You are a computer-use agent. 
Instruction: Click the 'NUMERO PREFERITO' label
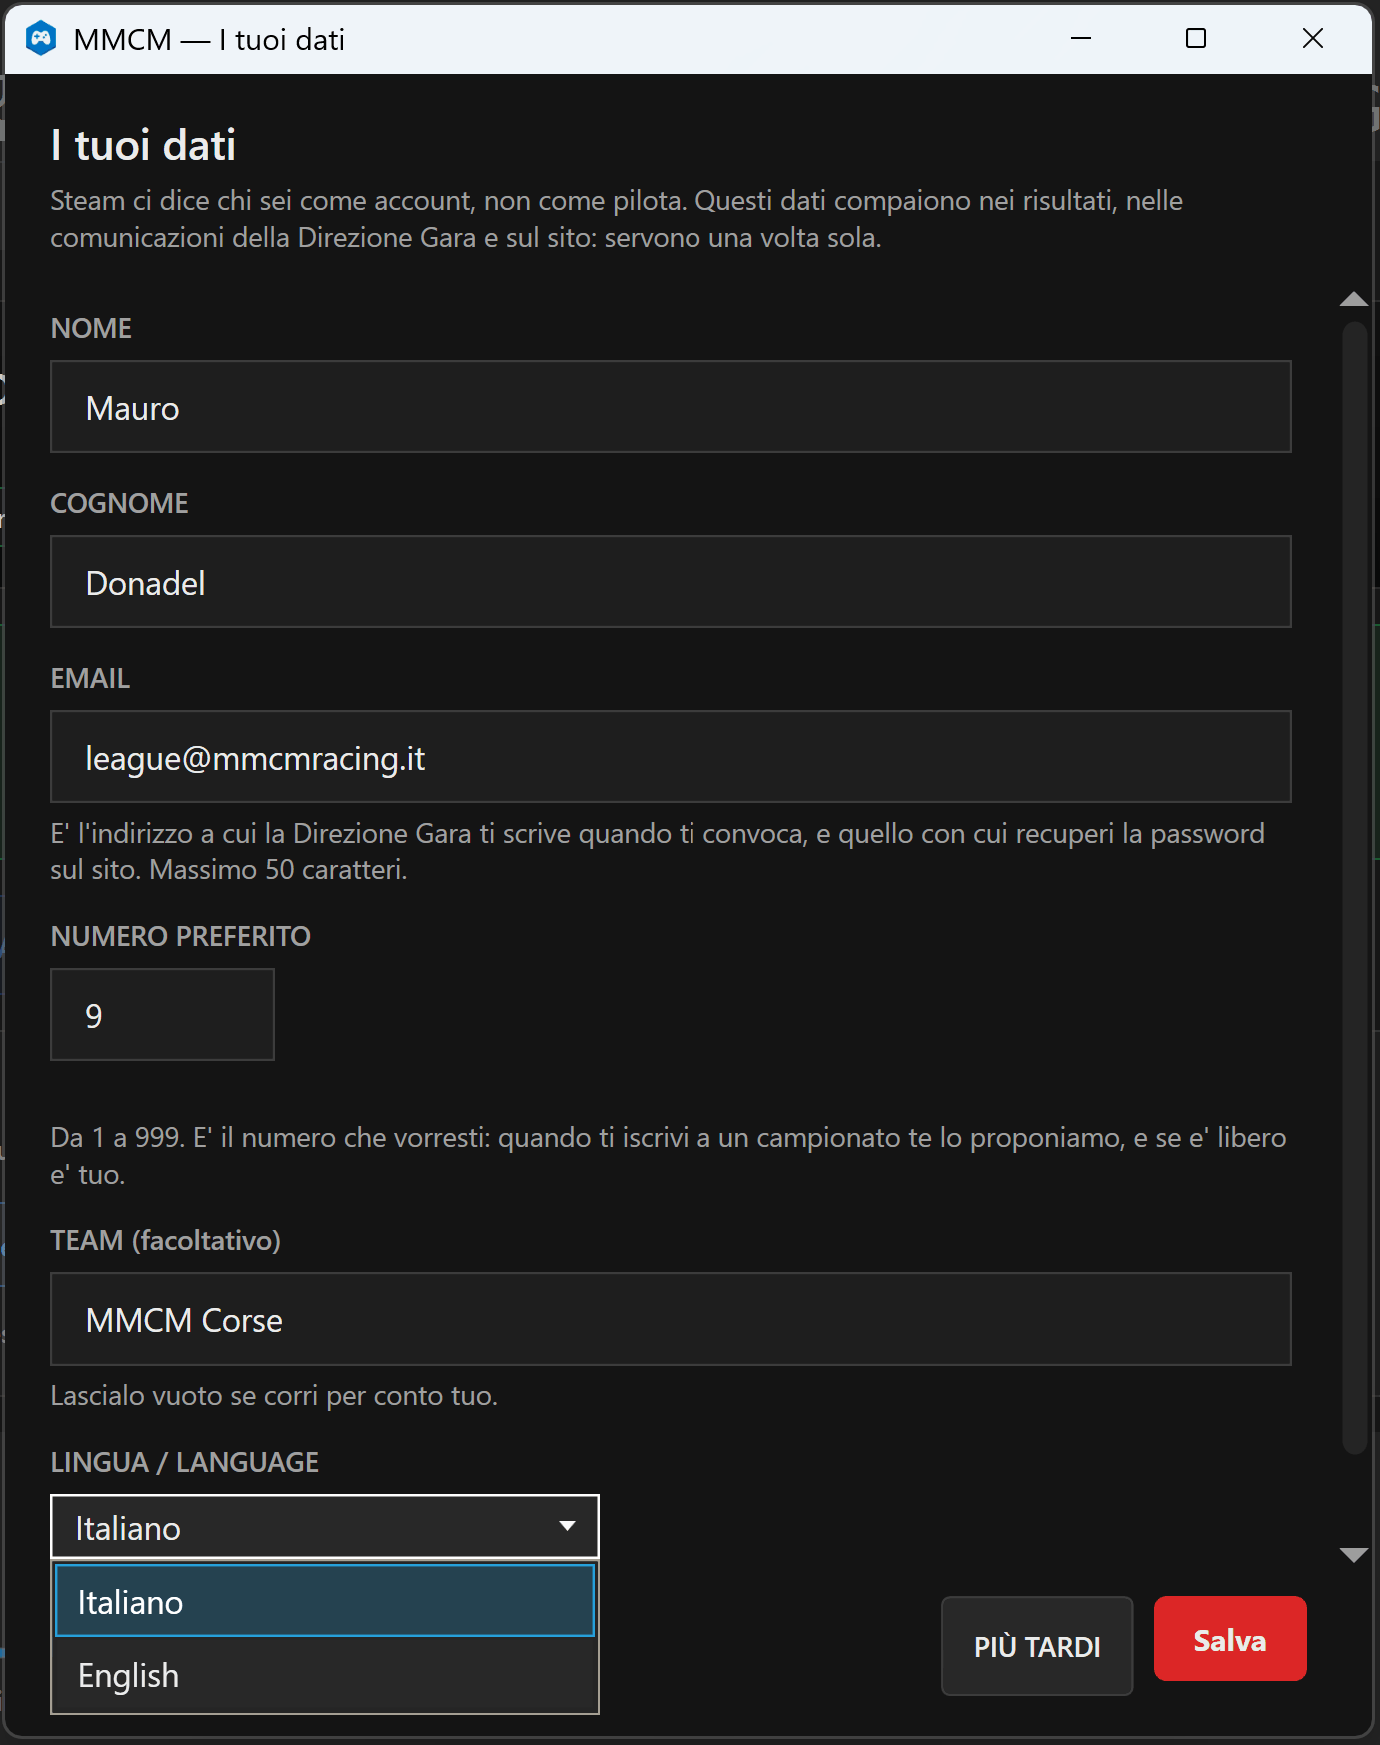click(181, 936)
